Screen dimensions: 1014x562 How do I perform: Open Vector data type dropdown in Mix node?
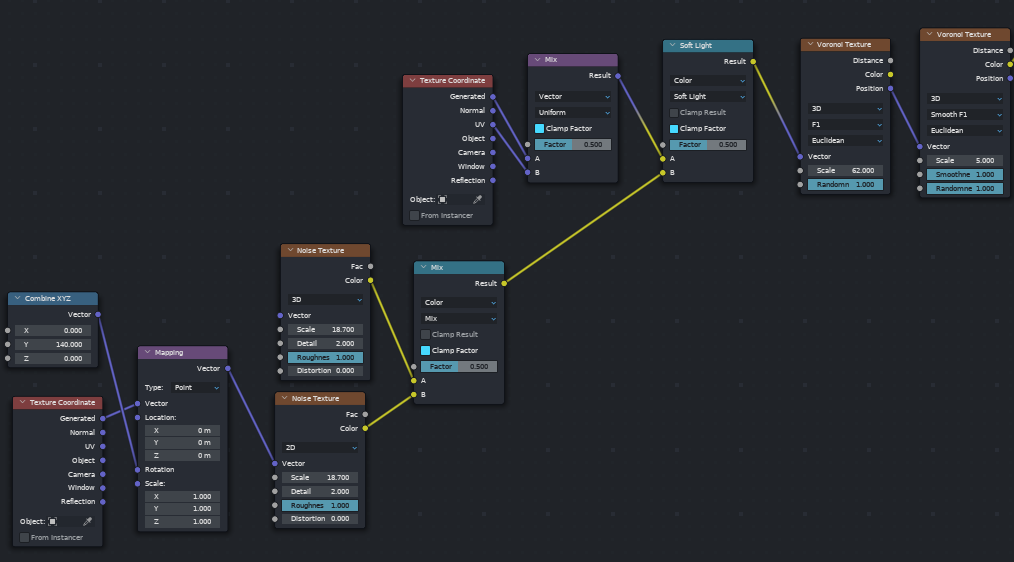[573, 96]
